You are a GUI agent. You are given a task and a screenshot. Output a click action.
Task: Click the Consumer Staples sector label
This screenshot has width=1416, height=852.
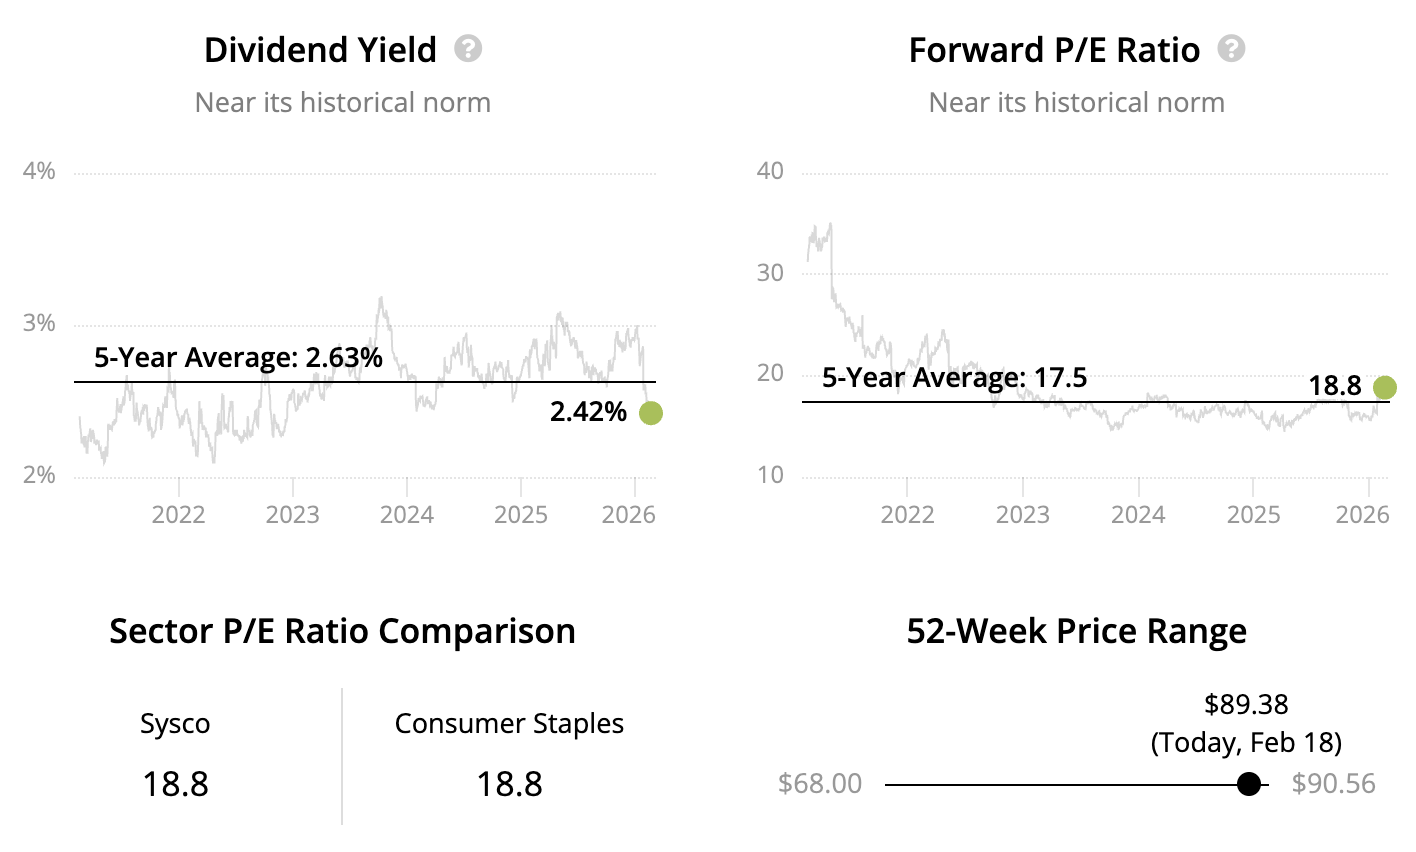click(x=509, y=724)
